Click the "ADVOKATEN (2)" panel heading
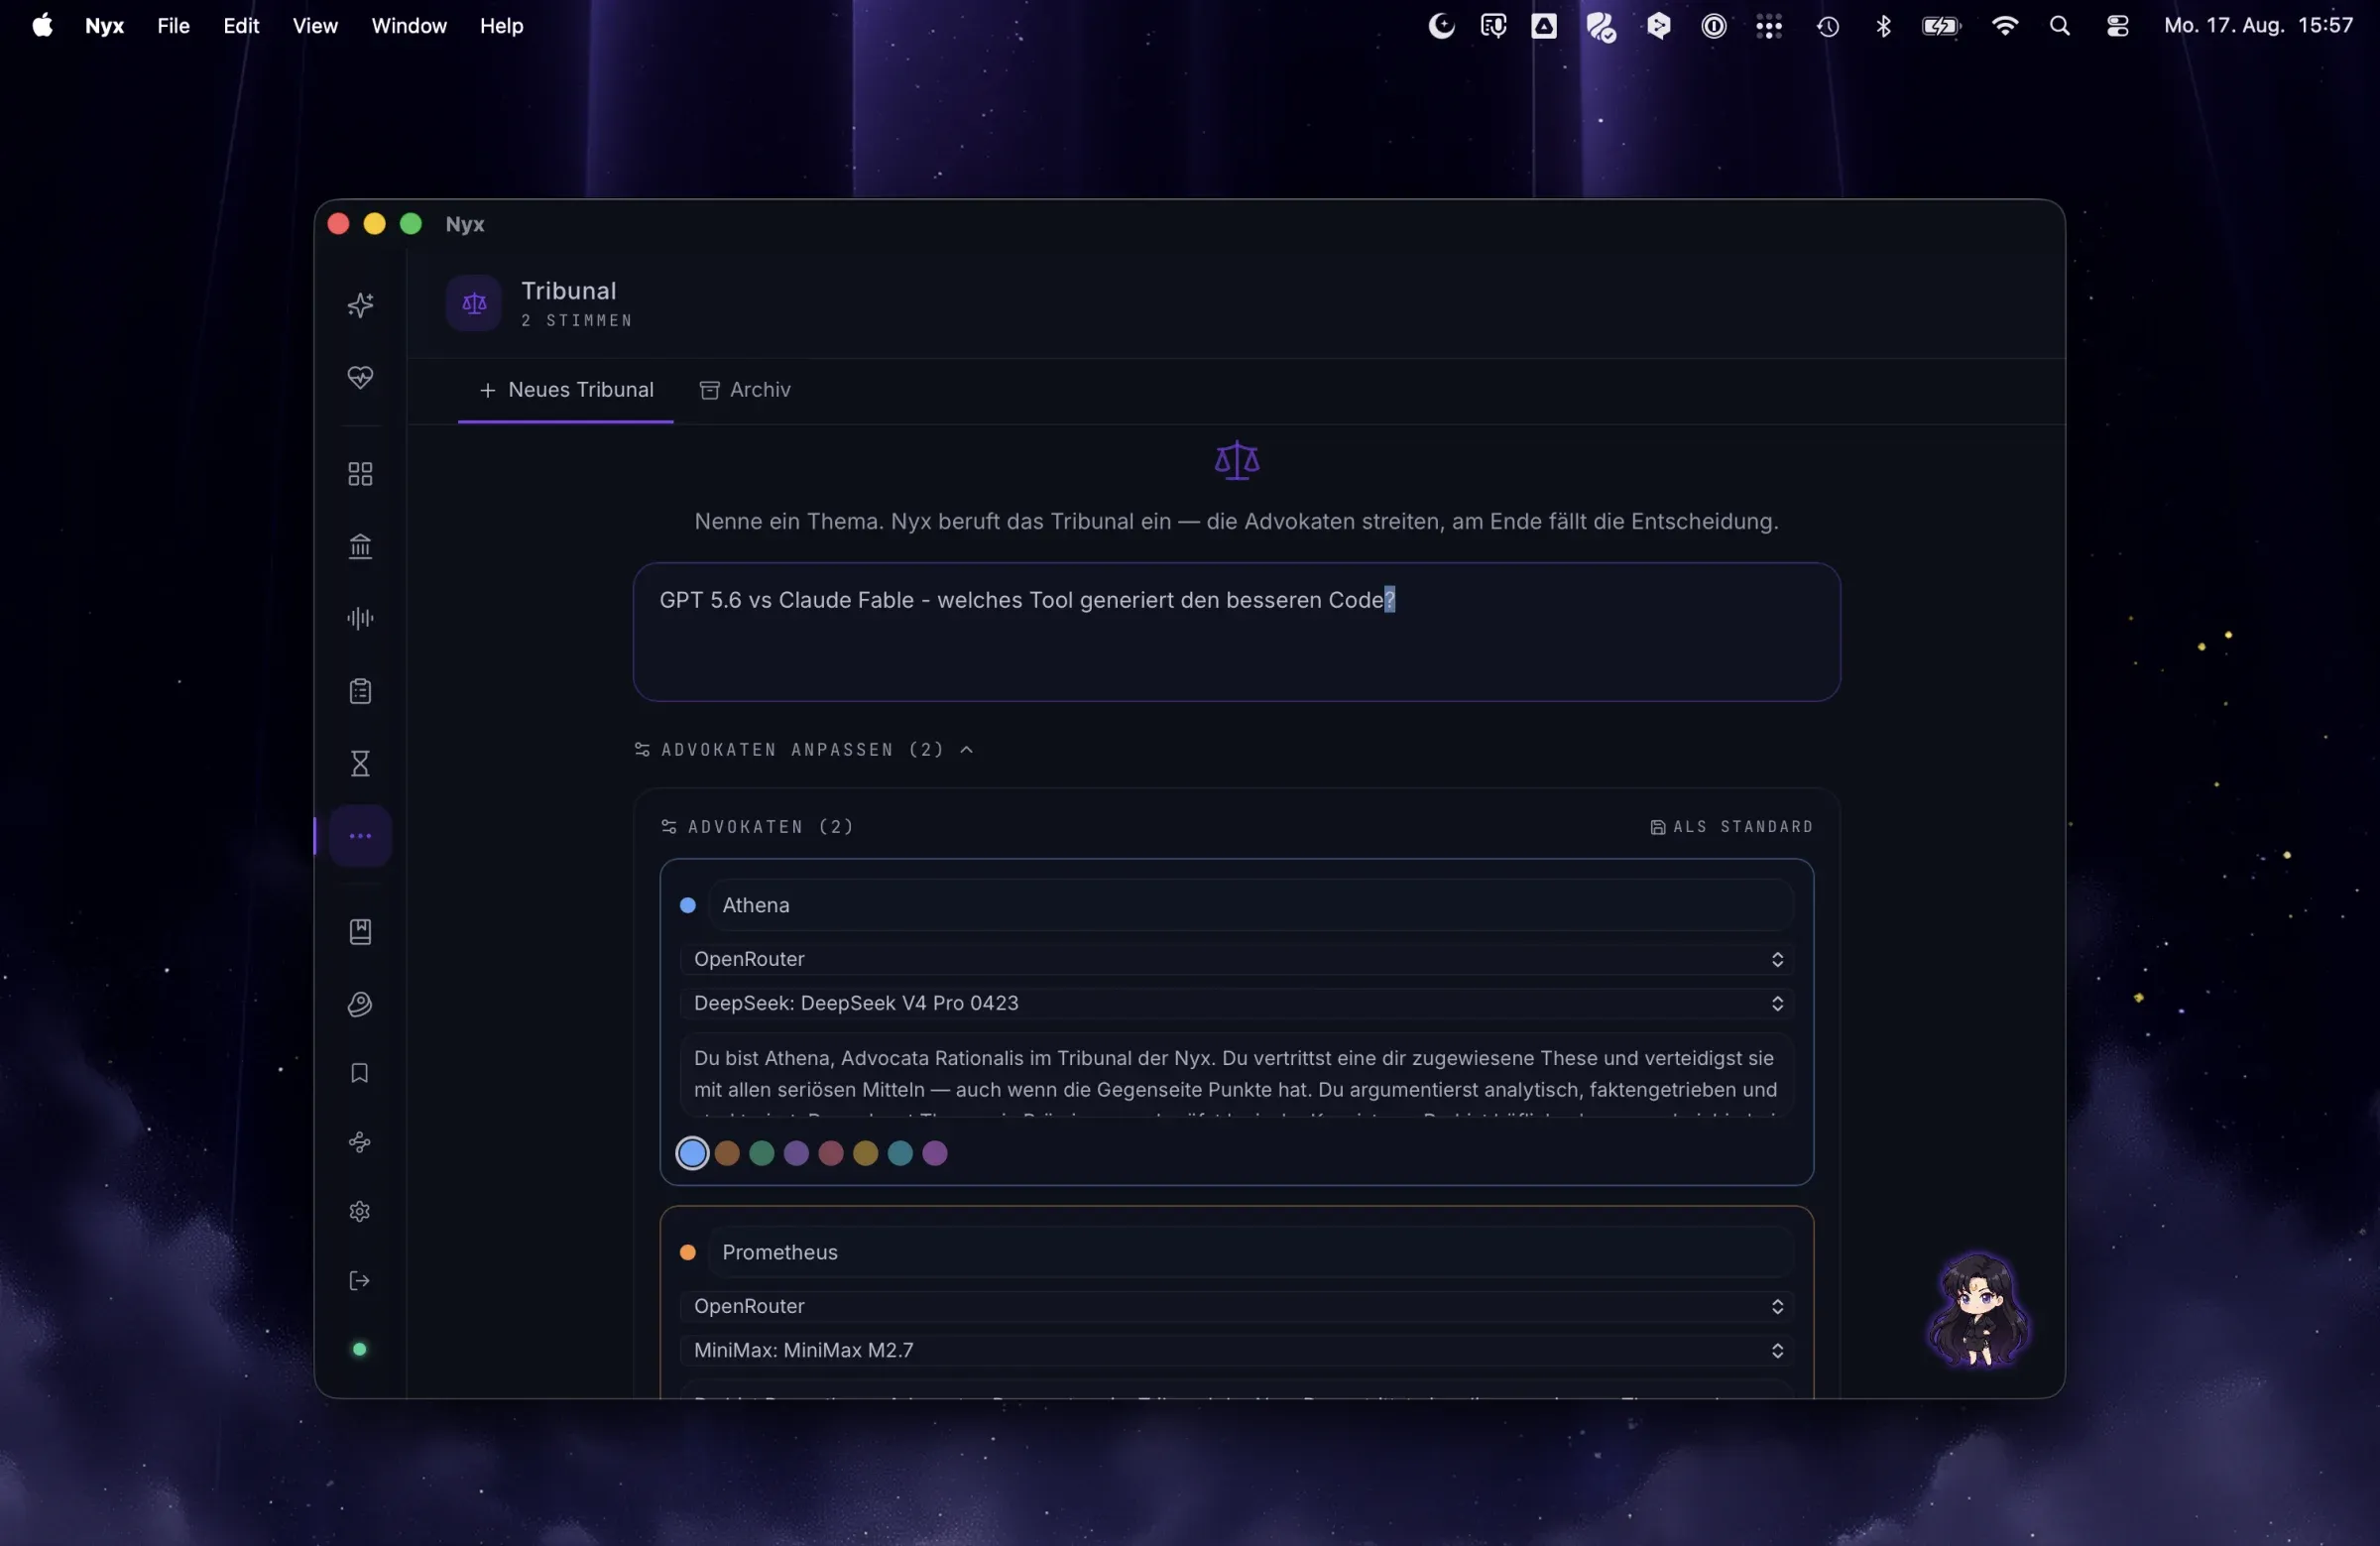The width and height of the screenshot is (2380, 1546). coord(757,827)
